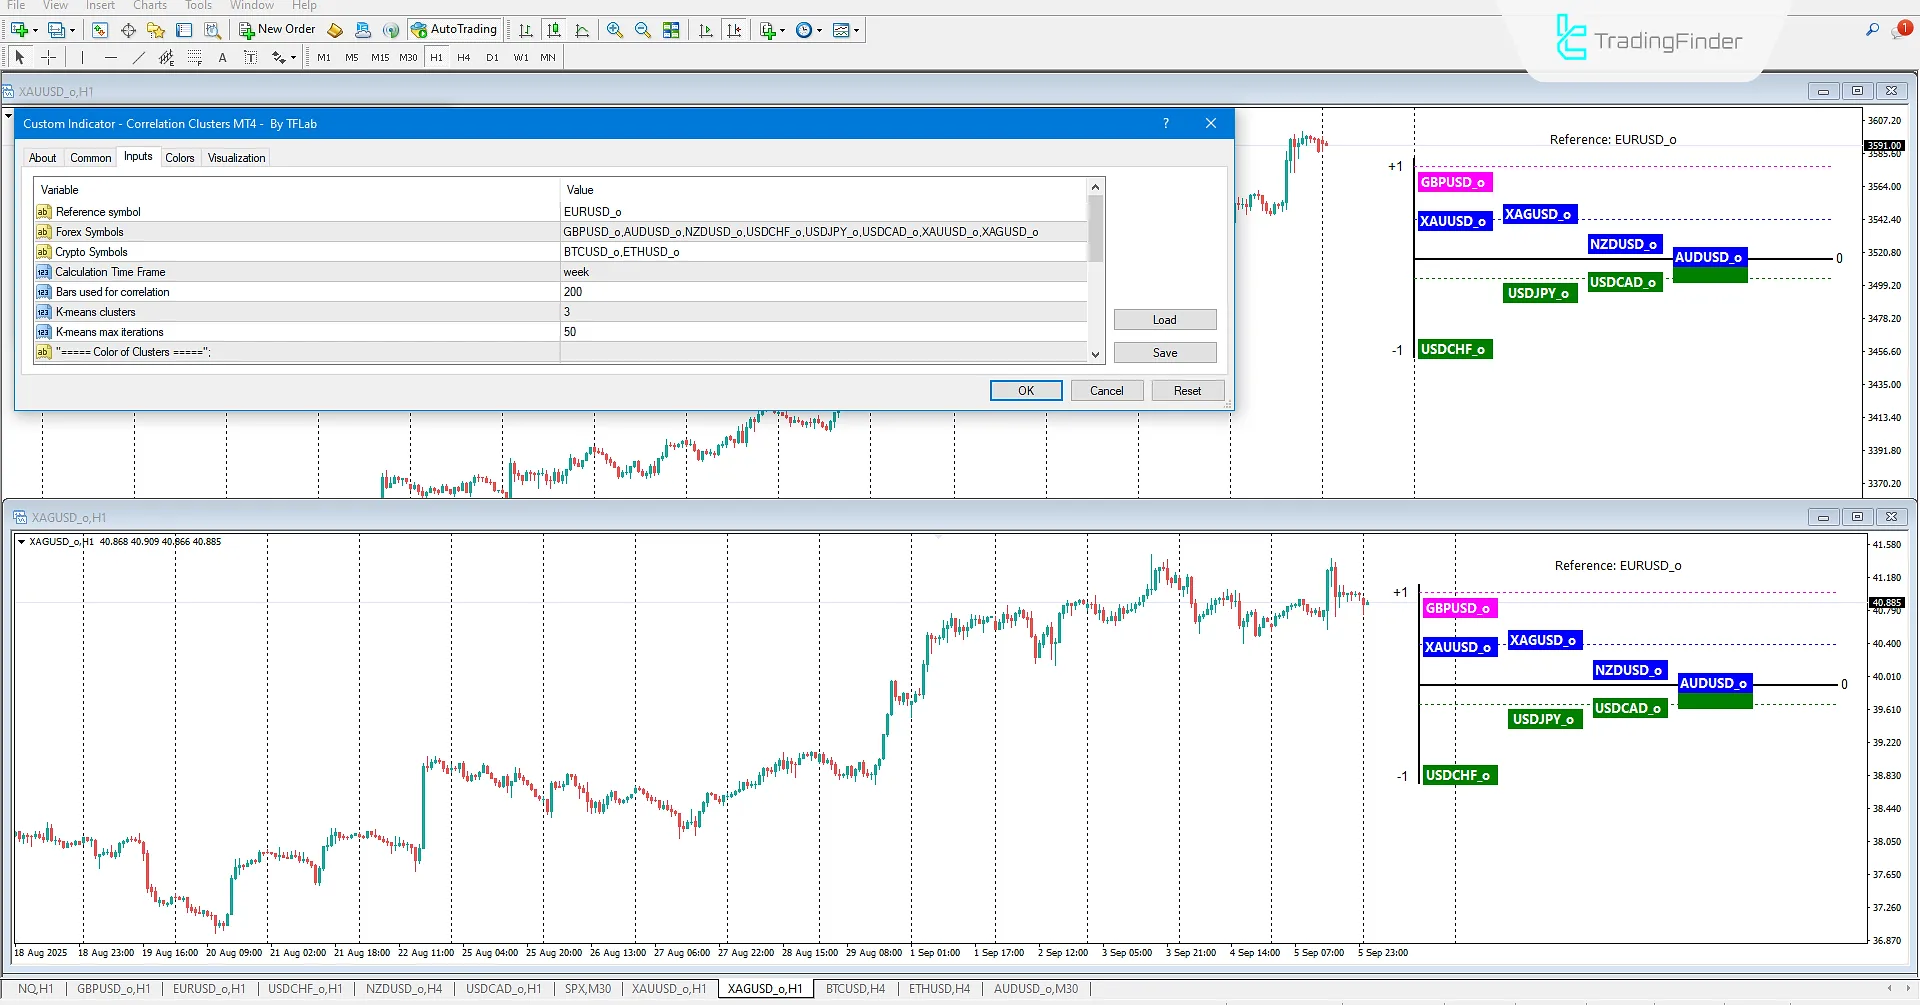Switch to the Visualization tab
The height and width of the screenshot is (1005, 1920).
click(x=236, y=158)
